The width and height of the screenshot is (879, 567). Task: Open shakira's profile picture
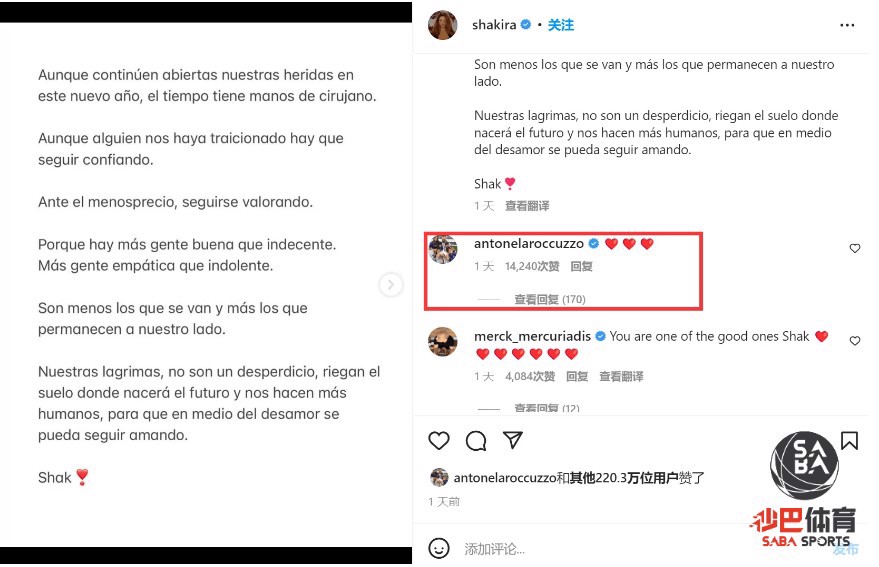pos(442,25)
